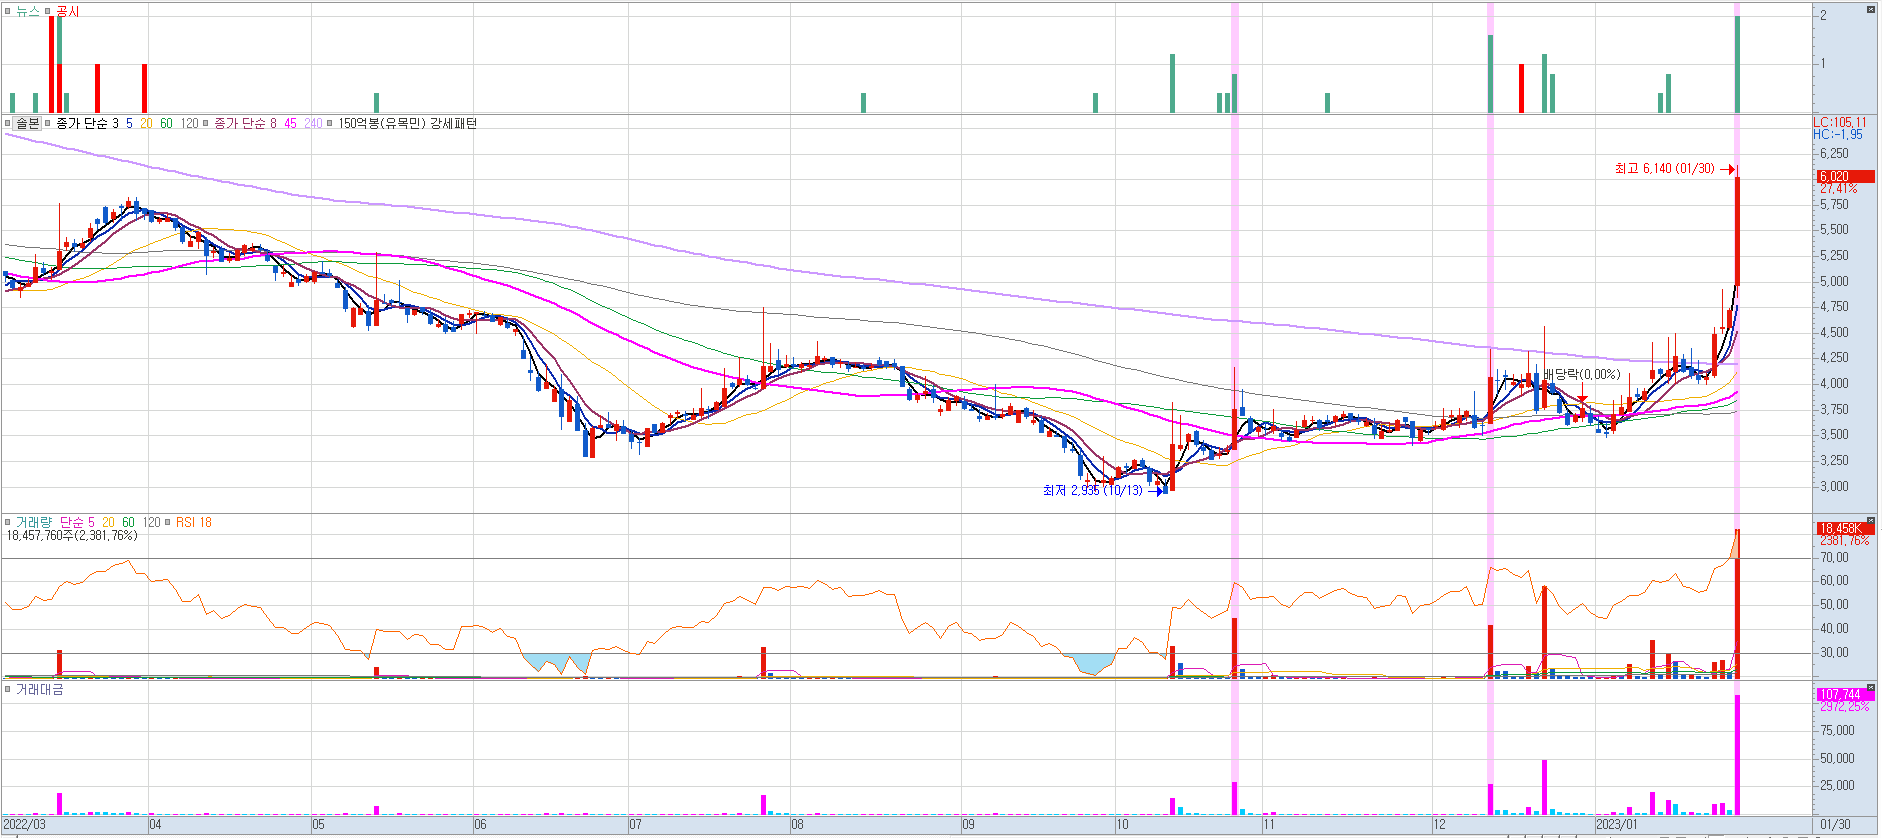Click the 107,744 trading value tag
This screenshot has height=838, width=1882.
[1845, 694]
